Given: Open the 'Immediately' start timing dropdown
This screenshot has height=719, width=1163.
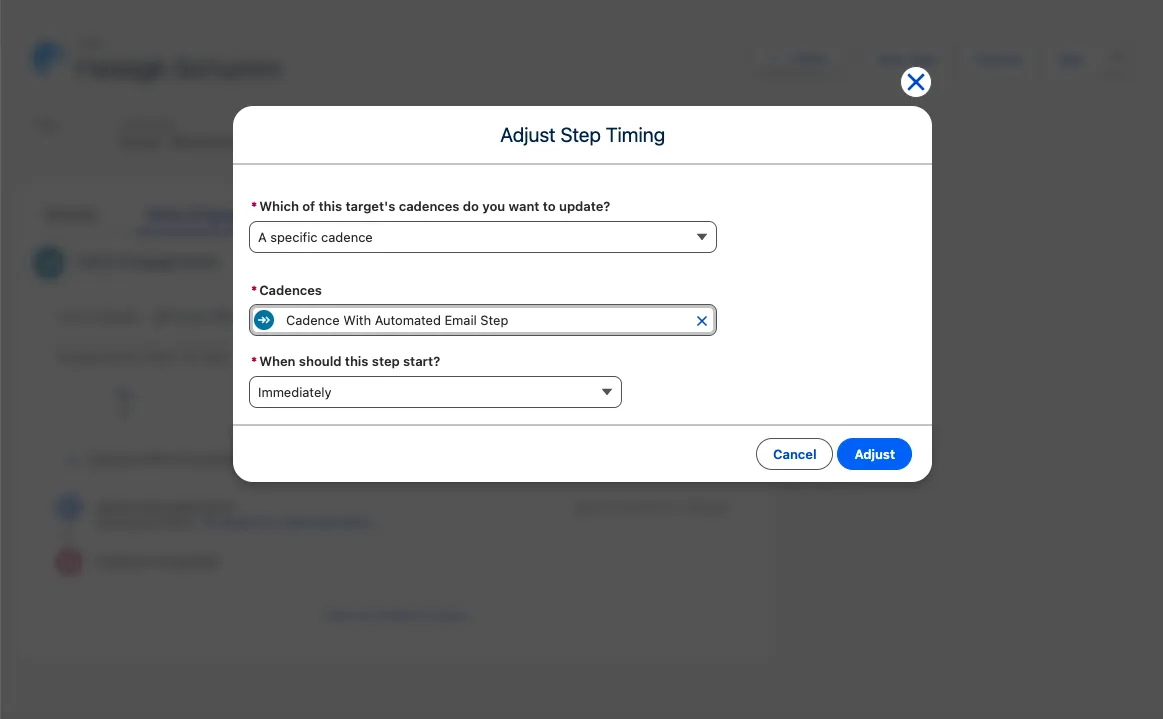Looking at the screenshot, I should tap(435, 392).
